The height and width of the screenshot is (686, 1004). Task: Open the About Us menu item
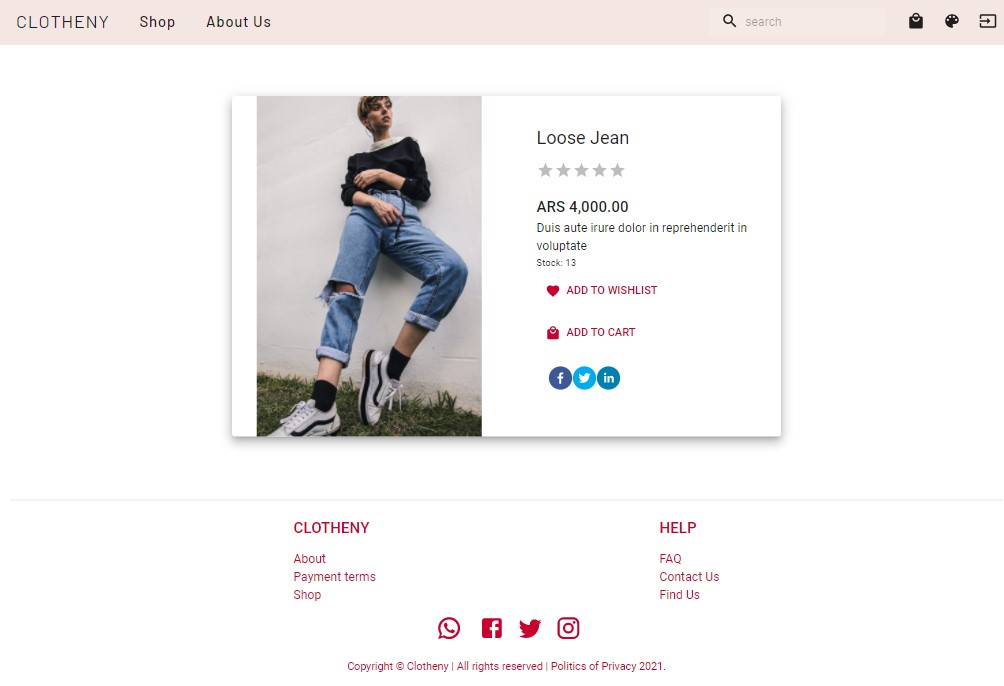point(238,22)
